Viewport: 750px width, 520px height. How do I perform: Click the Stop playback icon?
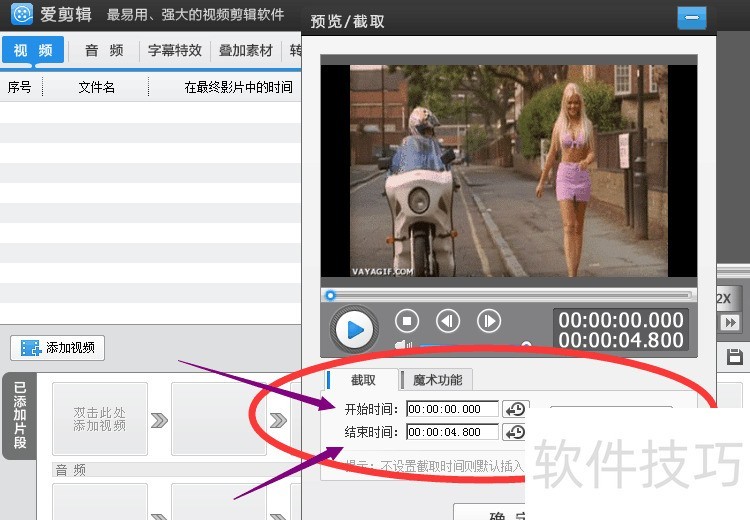406,321
